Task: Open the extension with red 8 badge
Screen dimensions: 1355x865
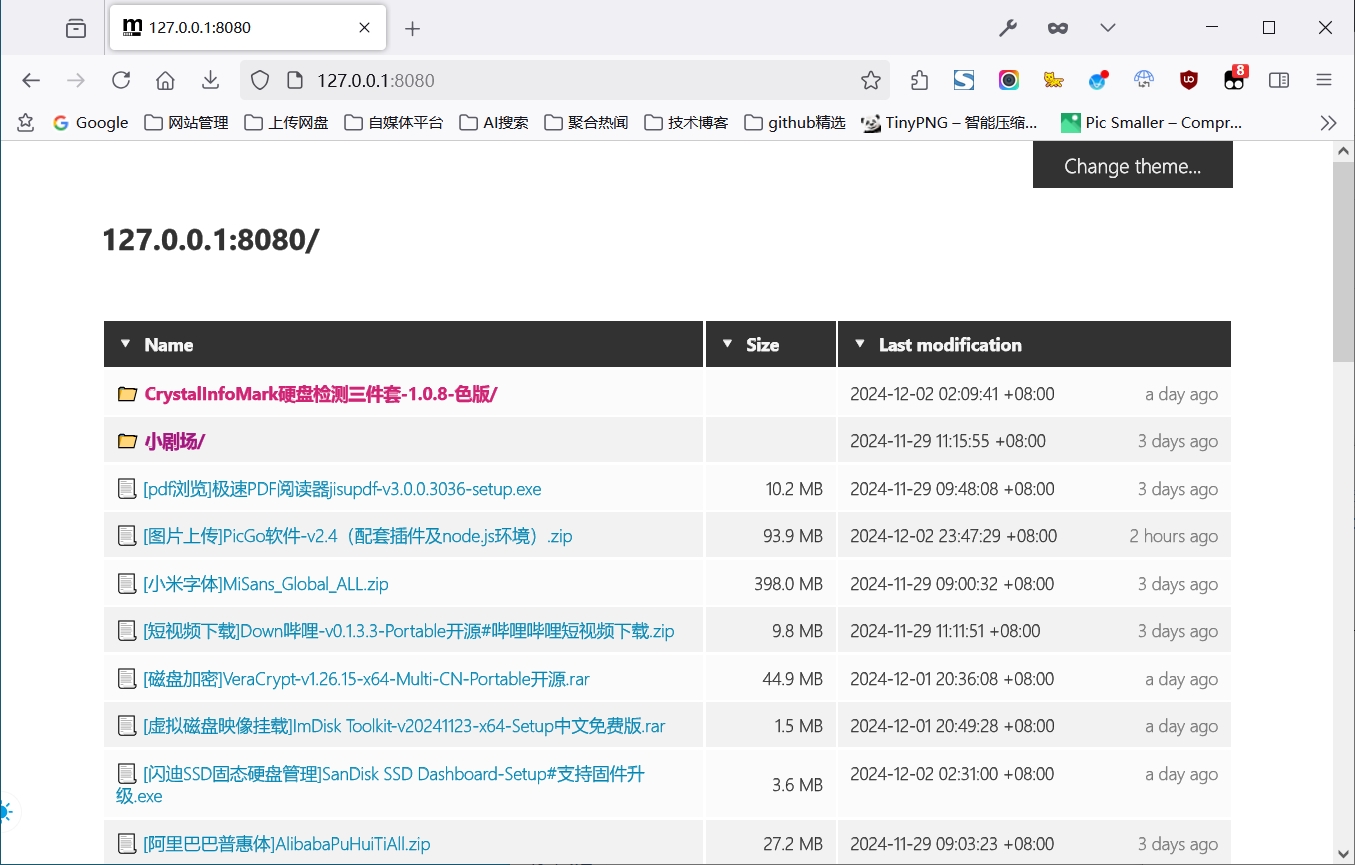Action: click(x=1234, y=80)
